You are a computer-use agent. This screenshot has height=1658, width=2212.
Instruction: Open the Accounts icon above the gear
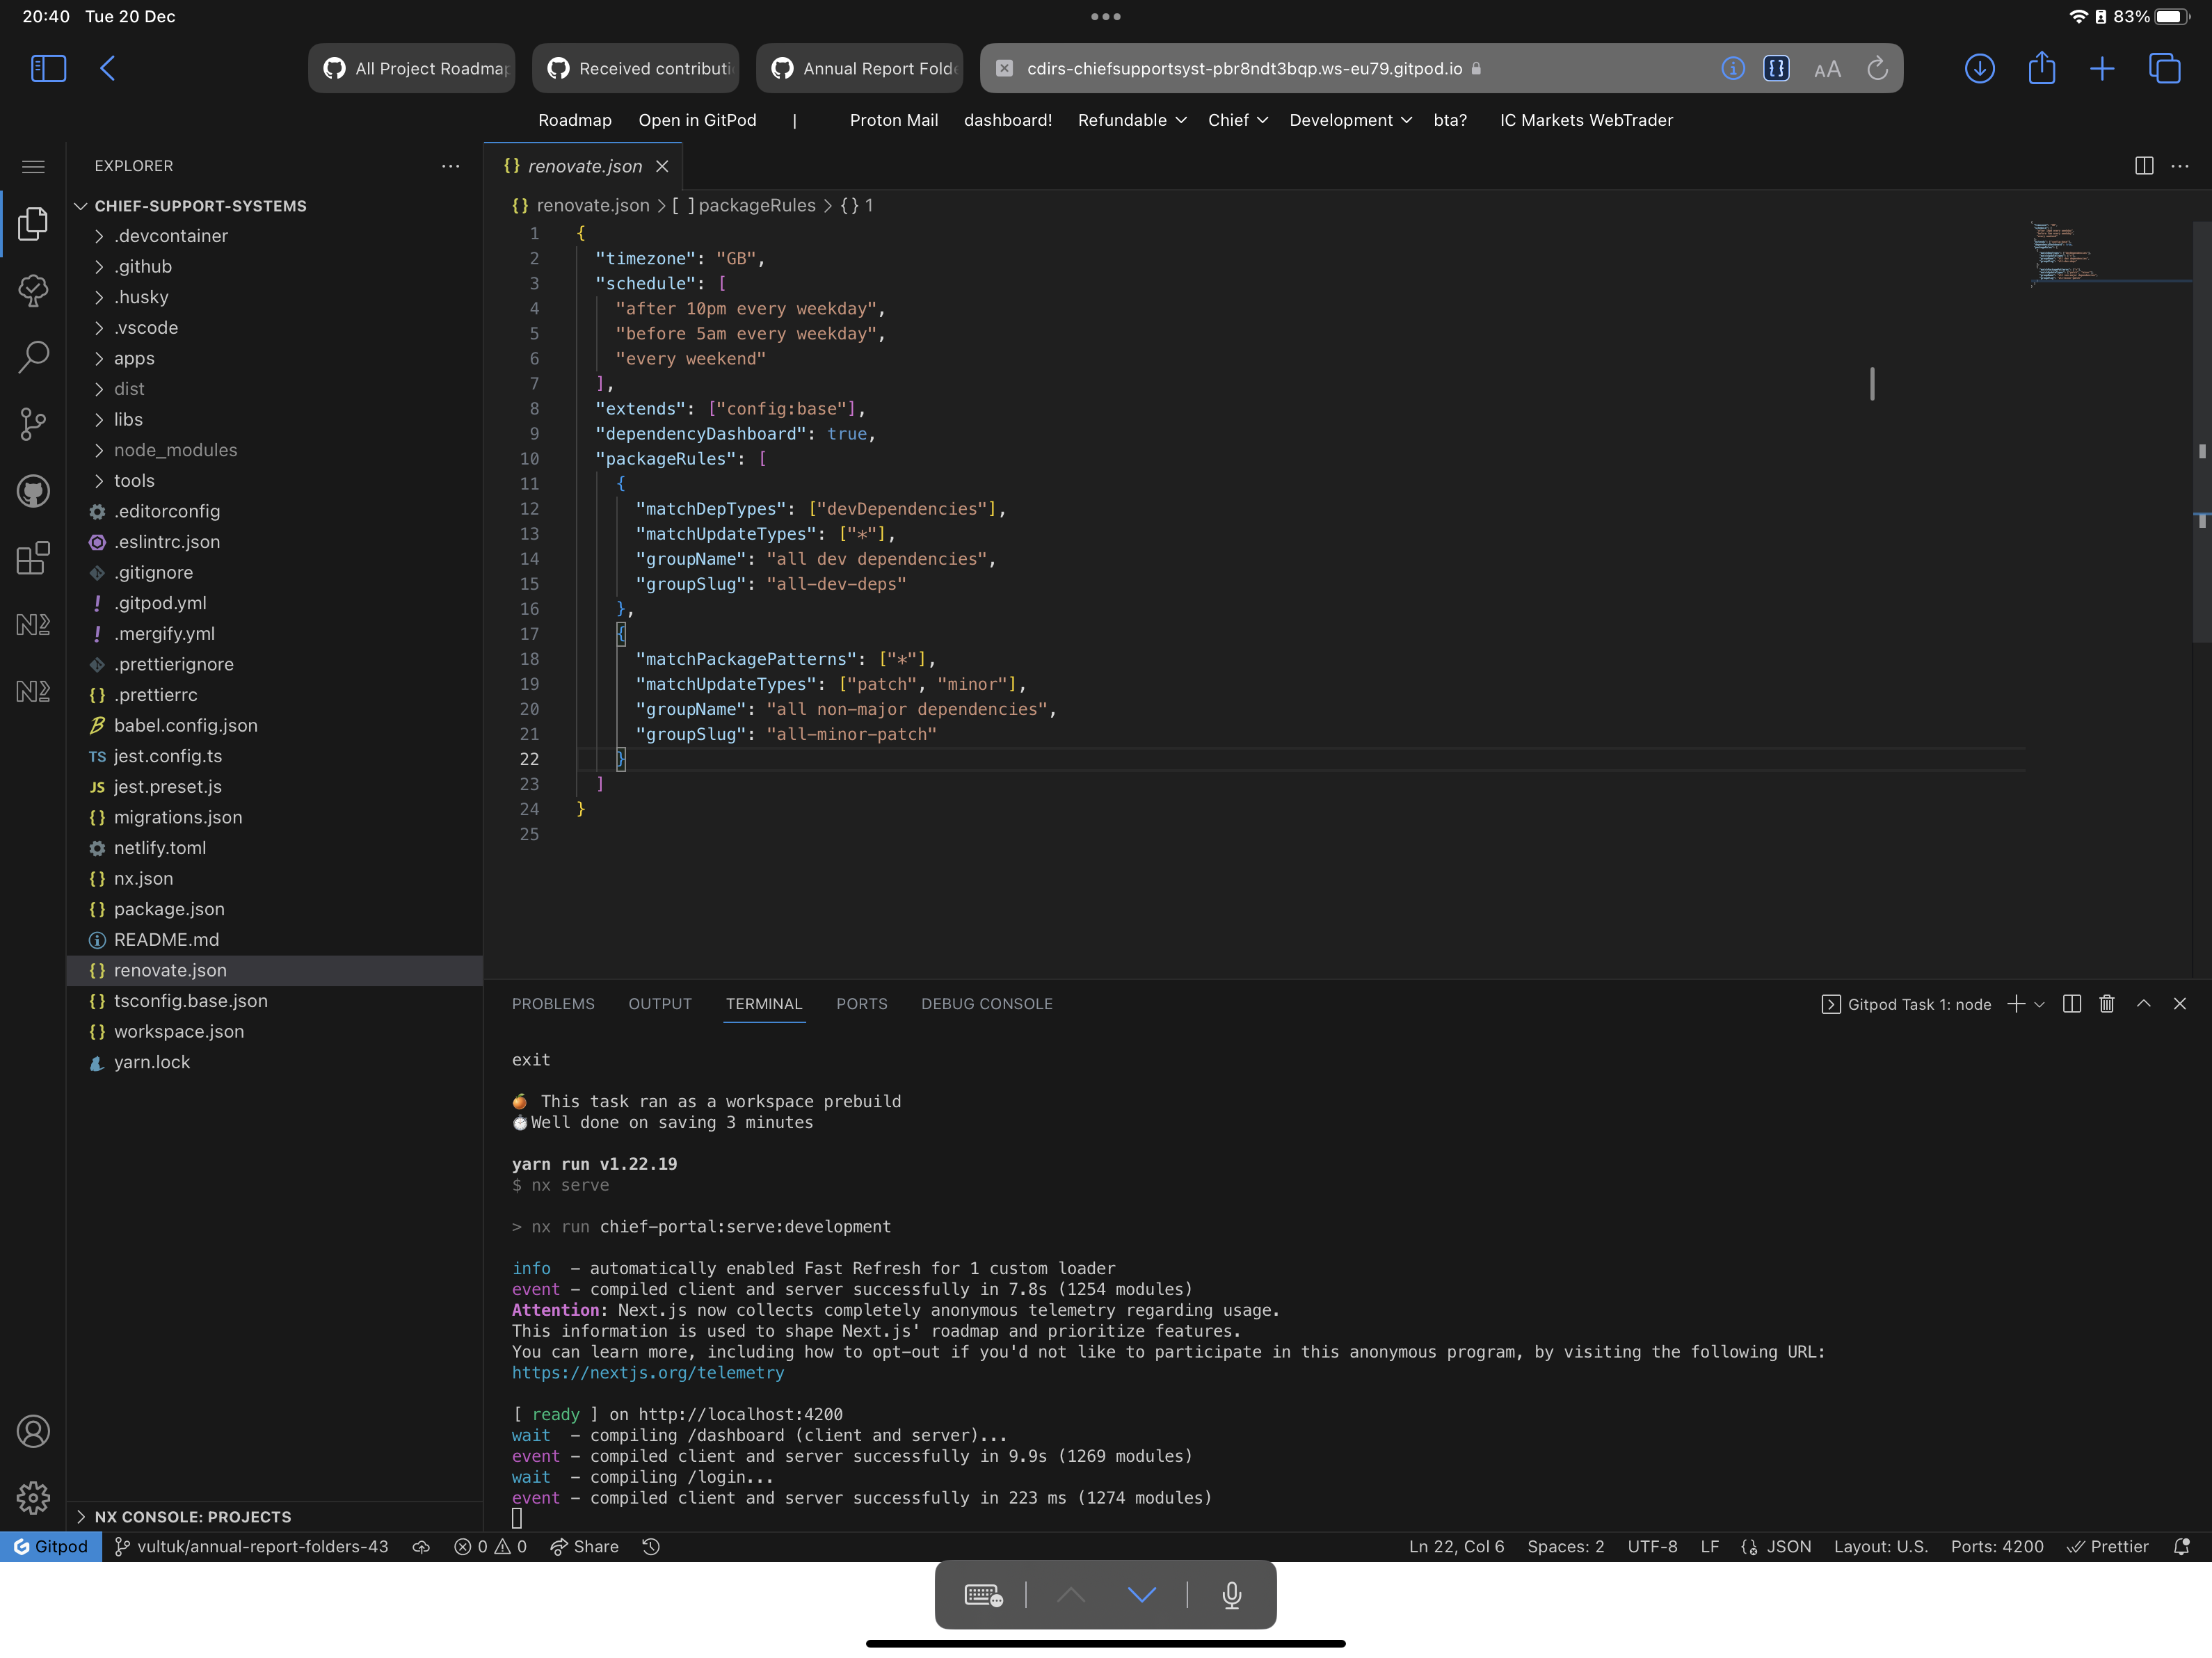coord(33,1432)
